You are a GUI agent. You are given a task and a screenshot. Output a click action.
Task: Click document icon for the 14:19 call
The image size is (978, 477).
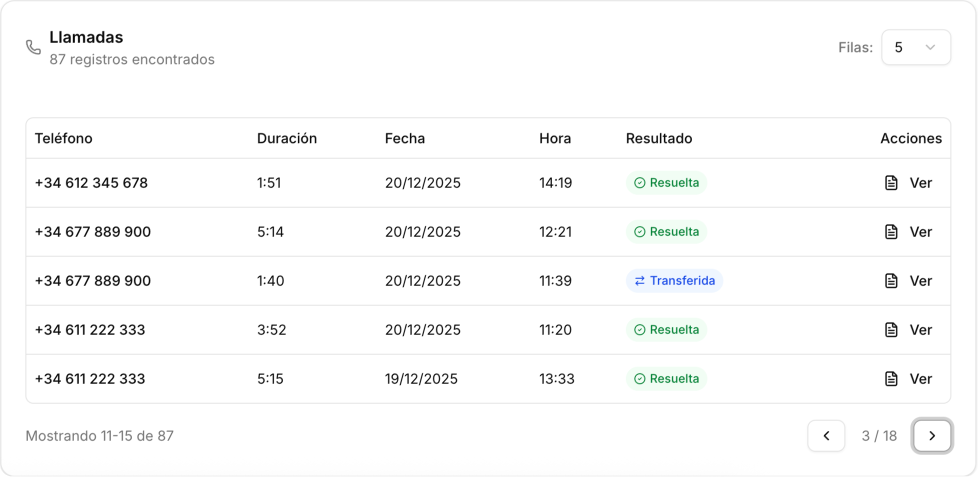(x=891, y=183)
